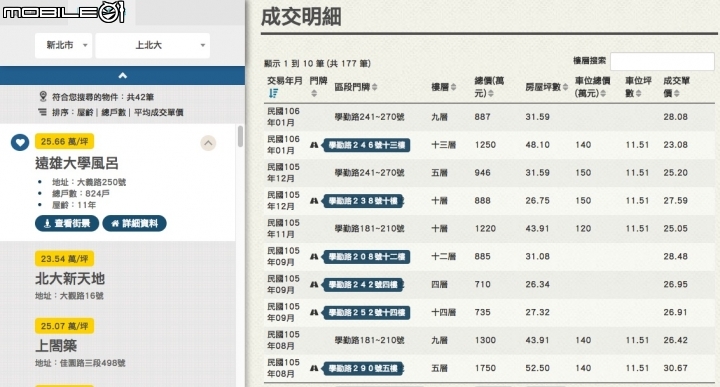Image resolution: width=720 pixels, height=387 pixels.
Task: Sort the table by 樓層 column
Action: [x=444, y=87]
